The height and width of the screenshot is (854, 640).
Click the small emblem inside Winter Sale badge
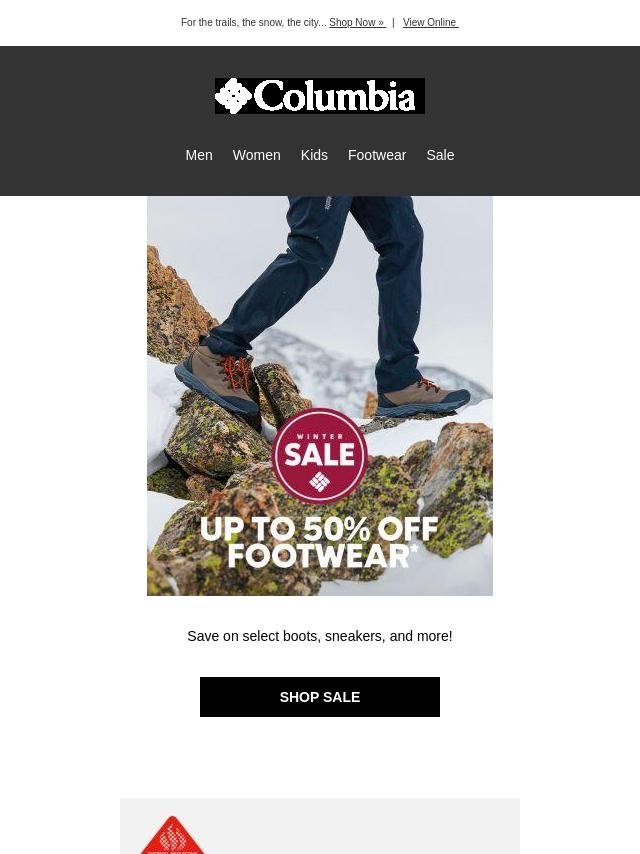tap(319, 481)
